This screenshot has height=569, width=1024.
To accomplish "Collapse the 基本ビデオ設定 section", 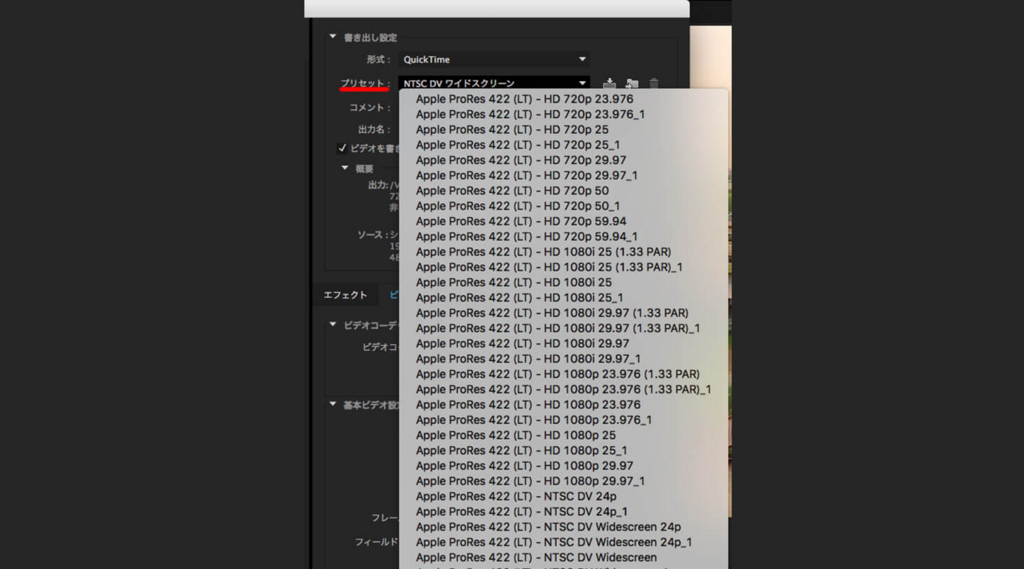I will coord(332,404).
